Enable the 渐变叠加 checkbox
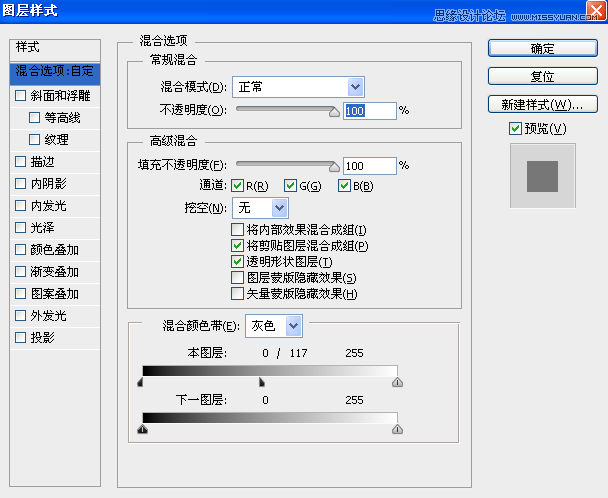Viewport: 608px width, 498px height. (x=21, y=271)
